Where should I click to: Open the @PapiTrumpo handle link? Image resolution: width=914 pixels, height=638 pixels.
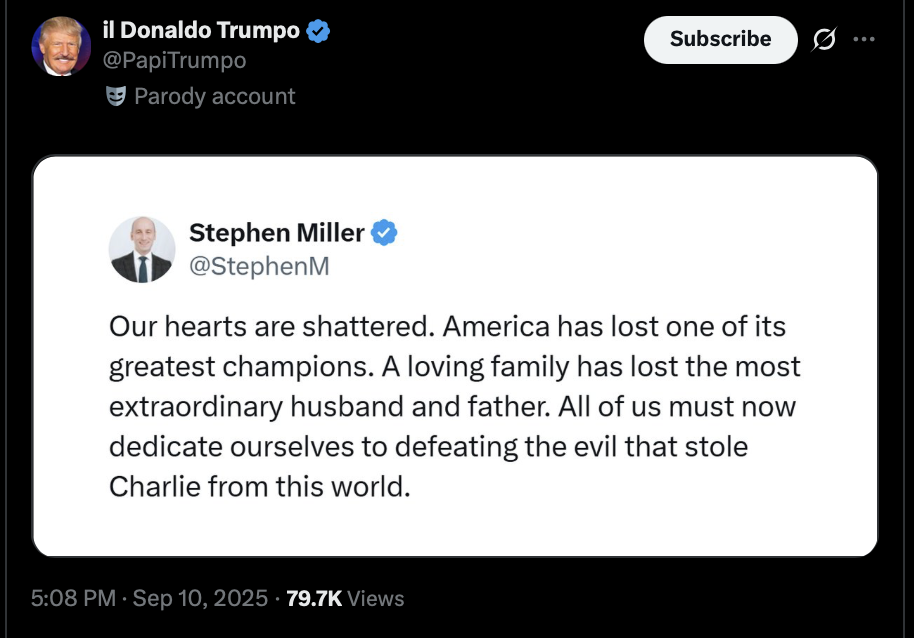pyautogui.click(x=174, y=60)
